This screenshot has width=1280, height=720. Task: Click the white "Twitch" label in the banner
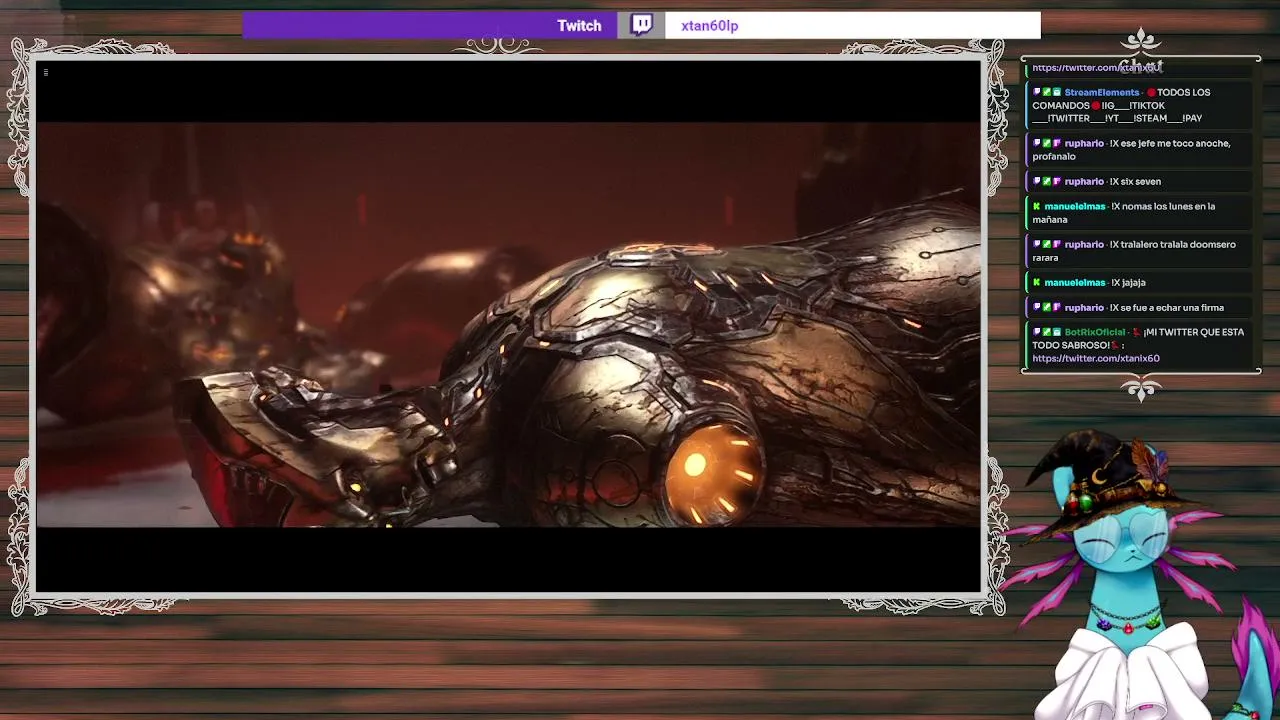579,26
